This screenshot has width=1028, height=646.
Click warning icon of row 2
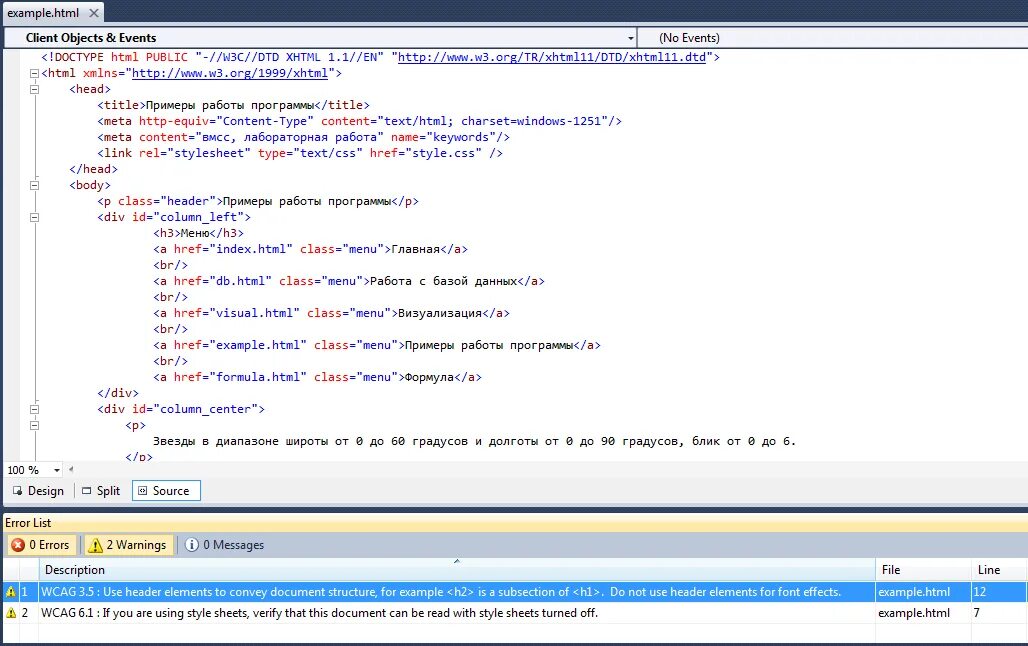10,613
